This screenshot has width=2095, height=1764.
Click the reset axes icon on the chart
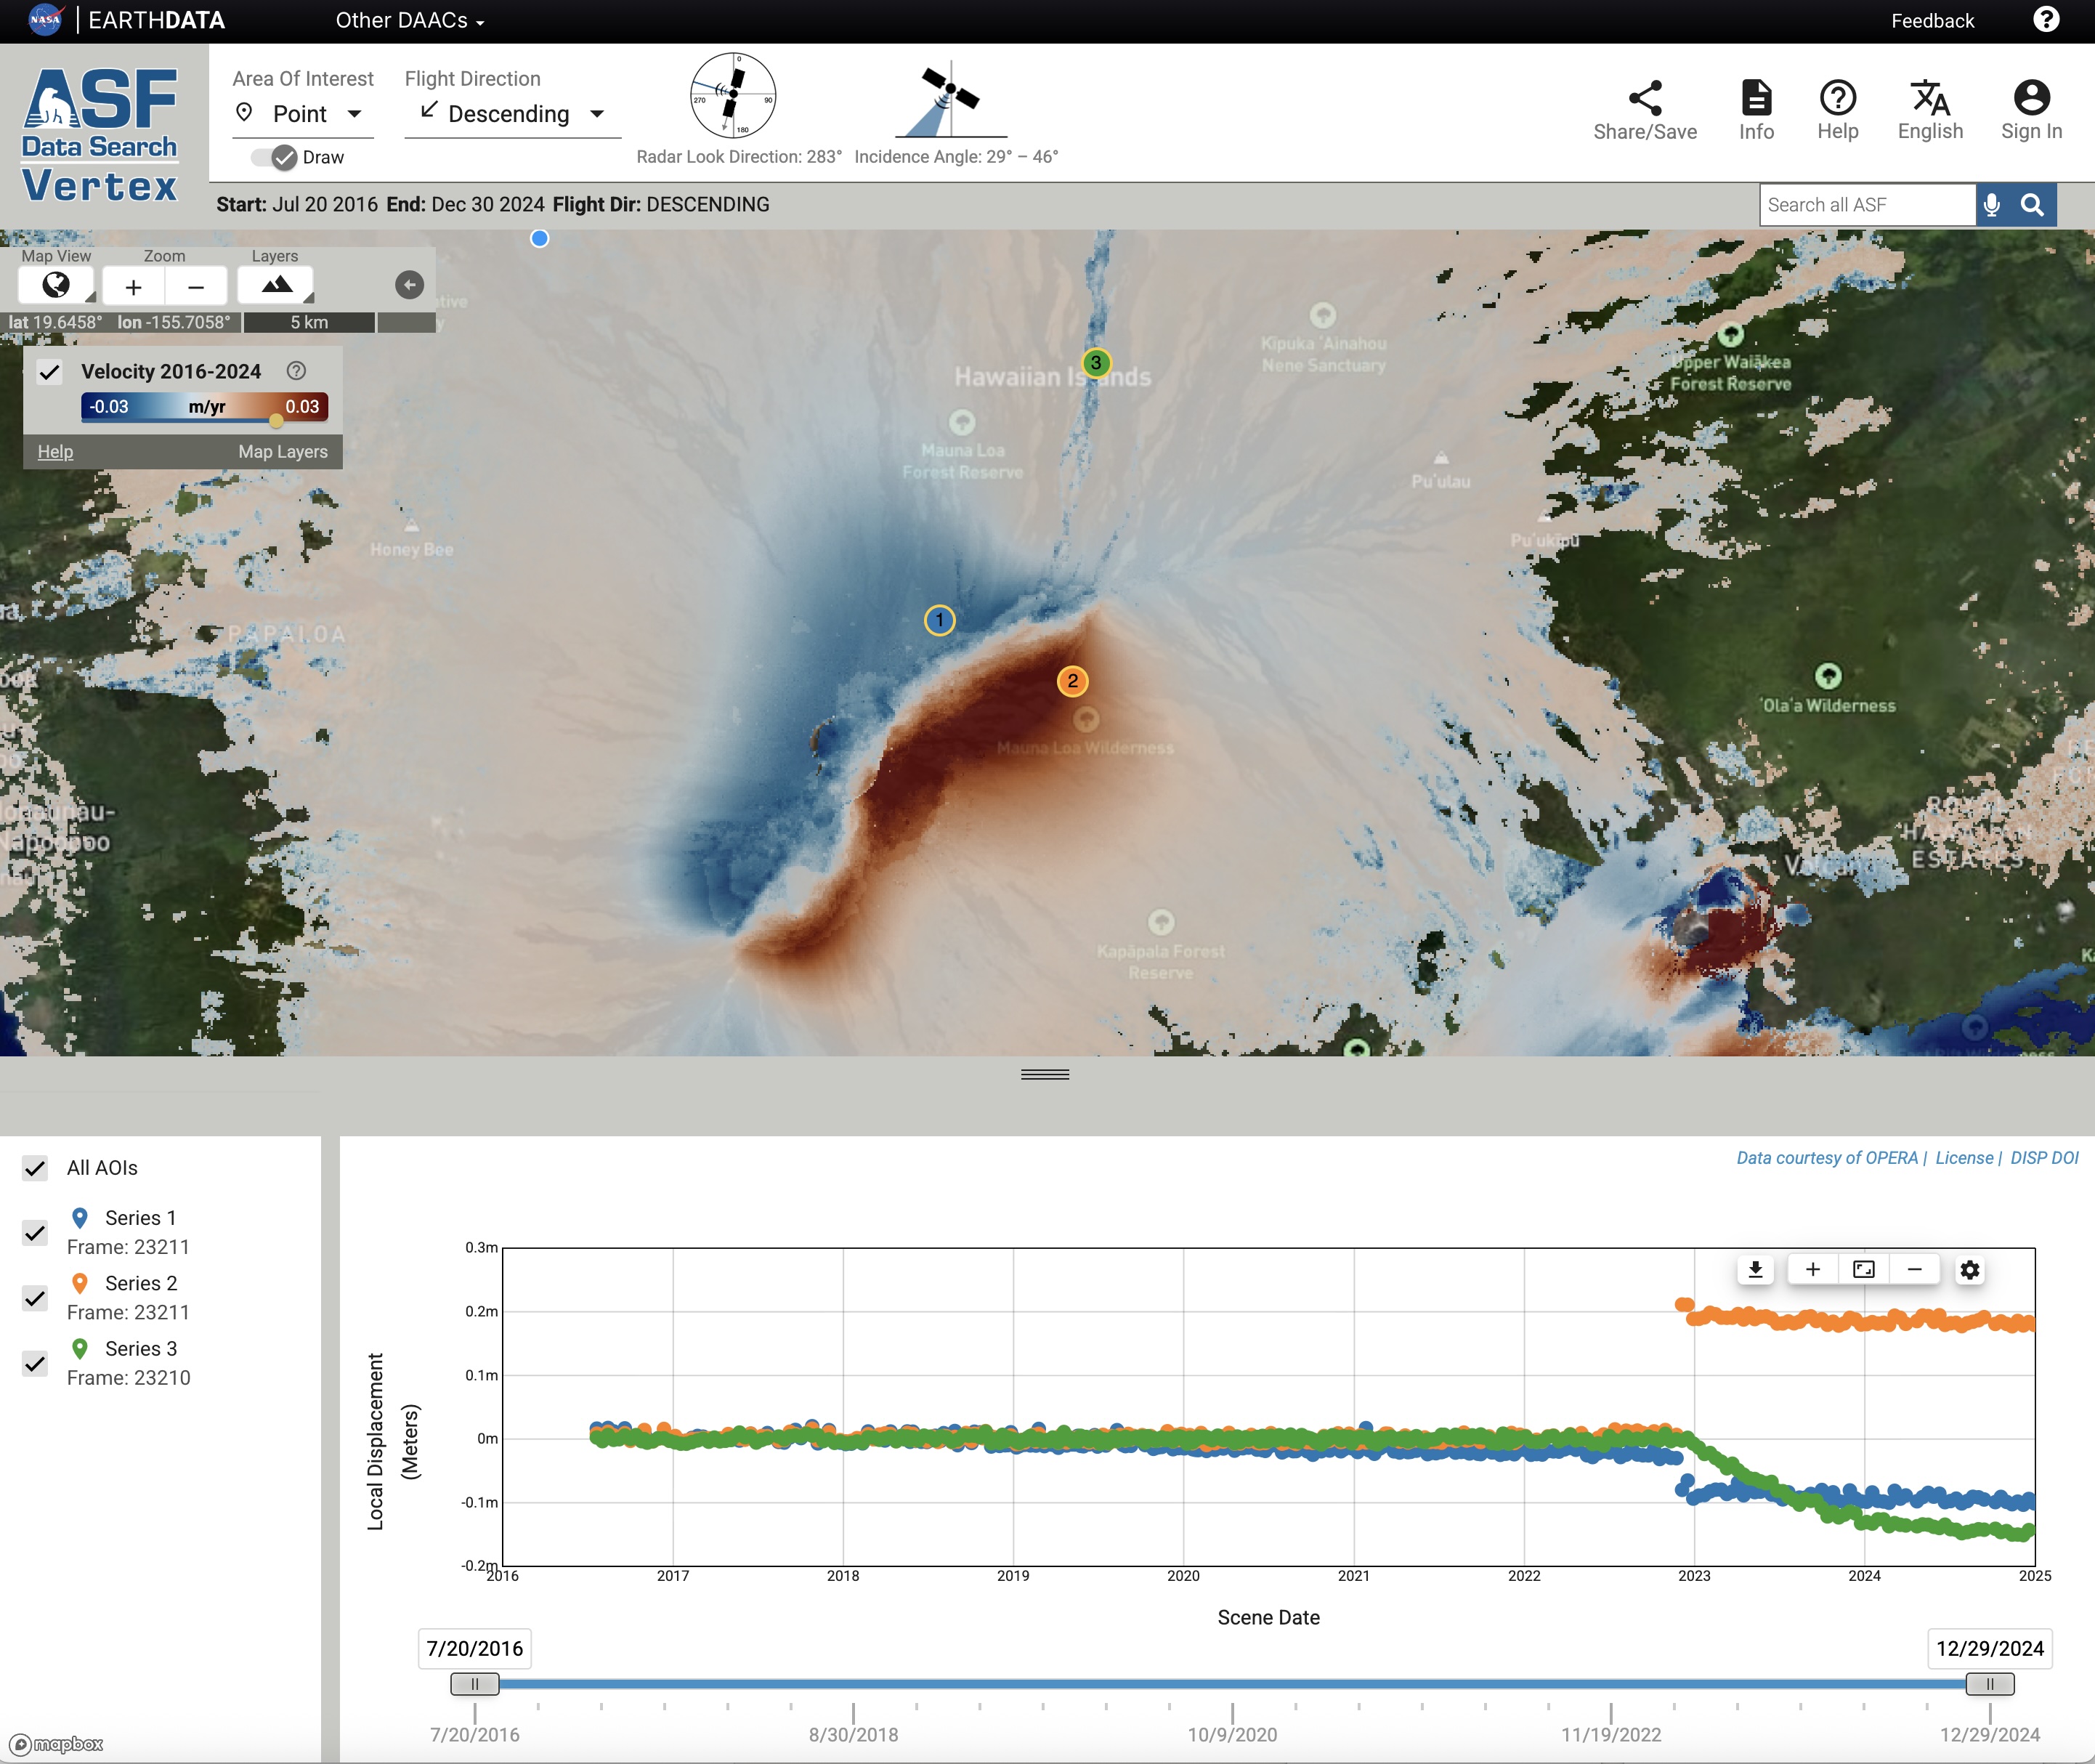point(1863,1269)
